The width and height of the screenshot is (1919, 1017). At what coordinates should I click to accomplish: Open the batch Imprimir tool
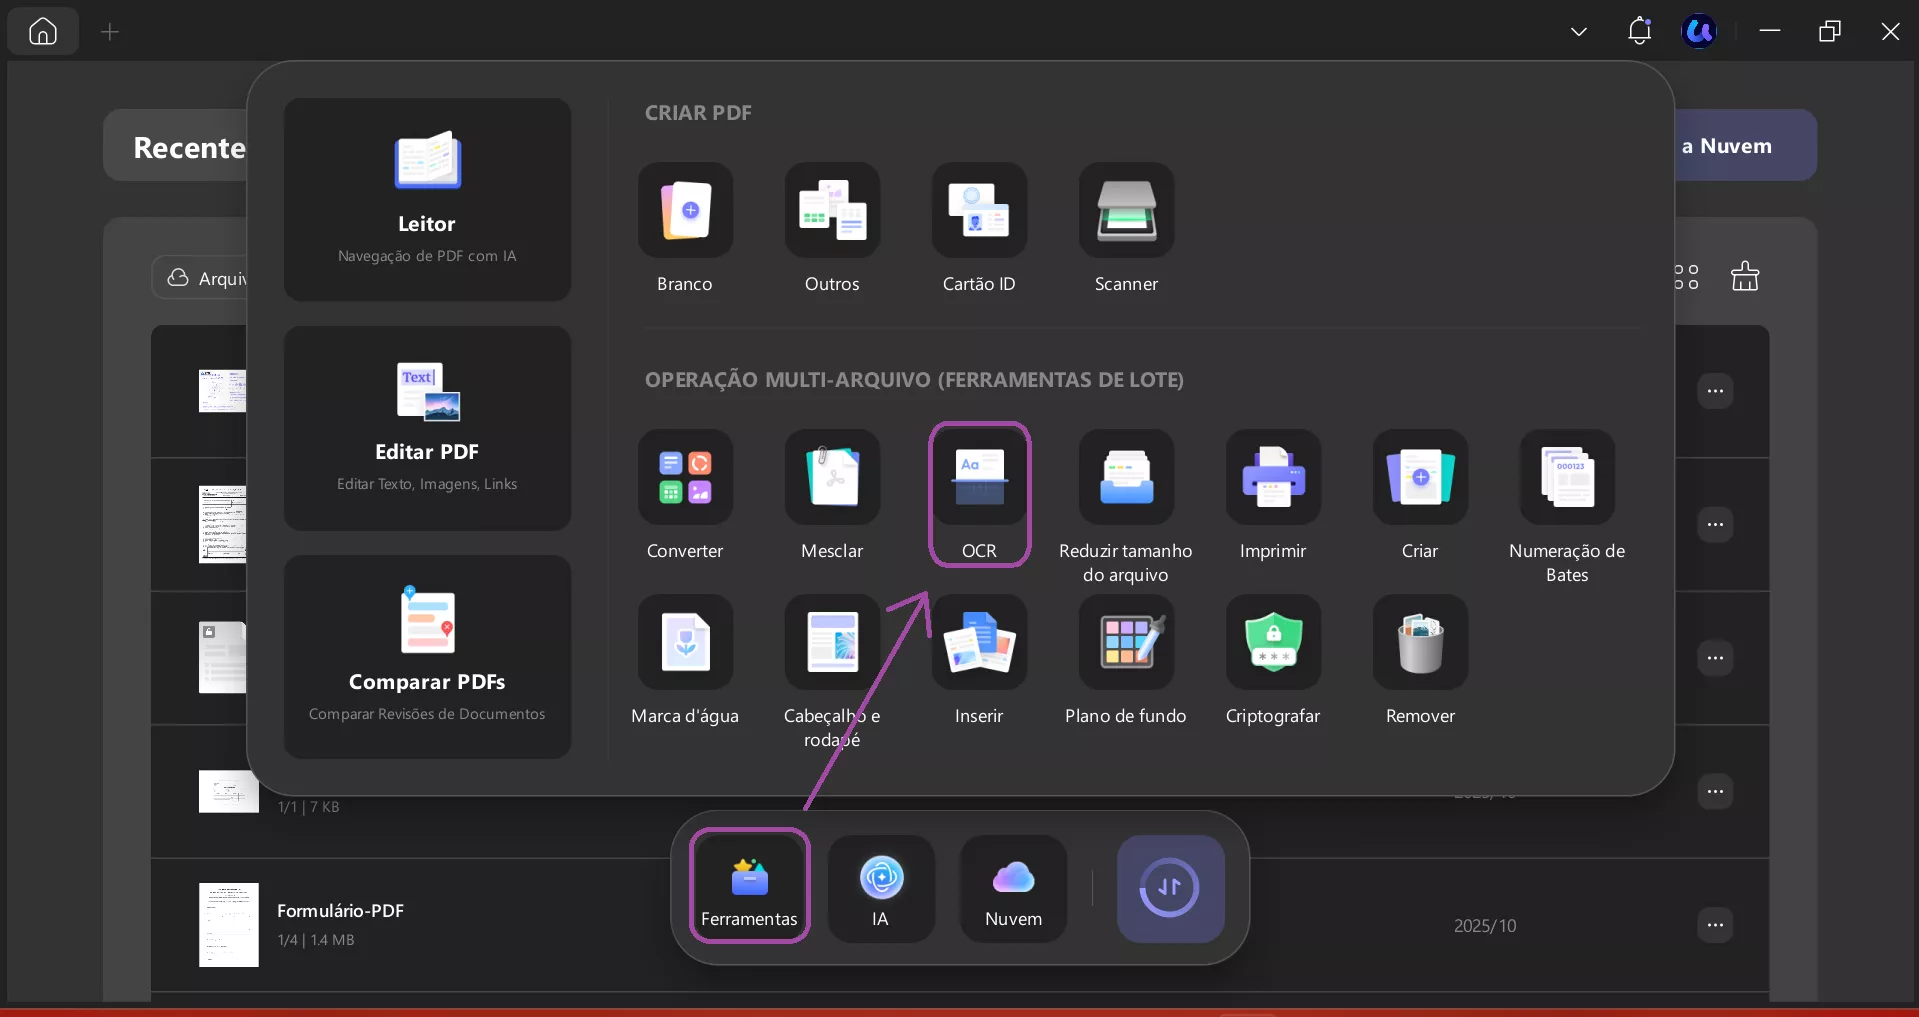pos(1273,496)
